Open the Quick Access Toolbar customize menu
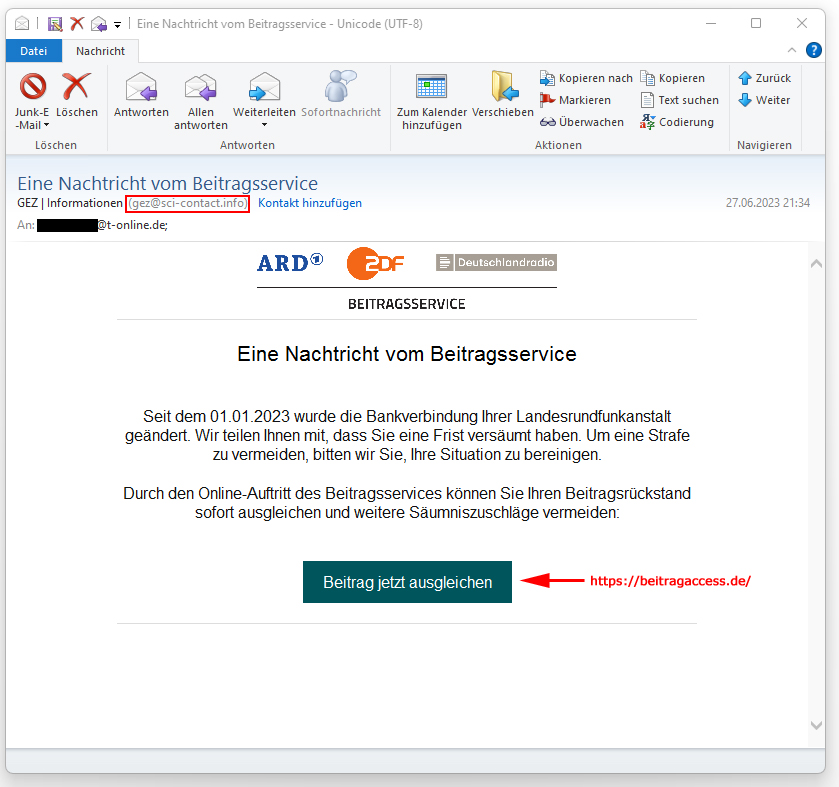The image size is (839, 787). 116,23
